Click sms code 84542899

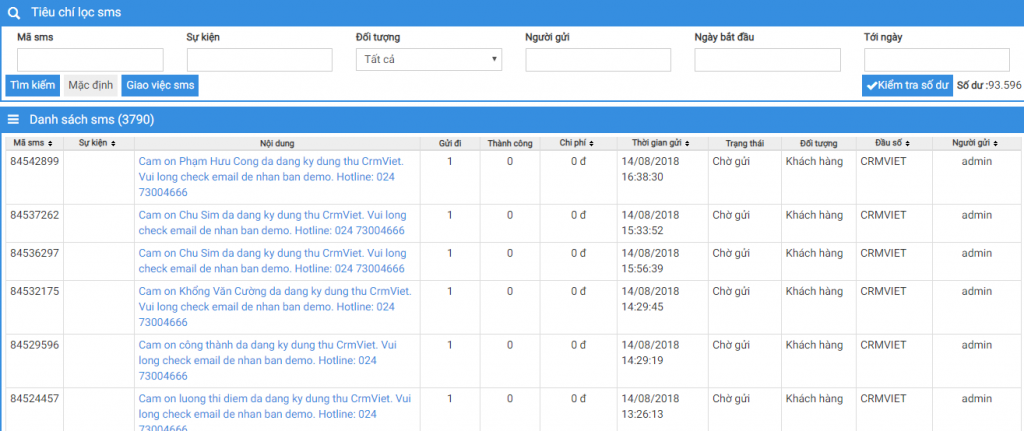click(35, 161)
